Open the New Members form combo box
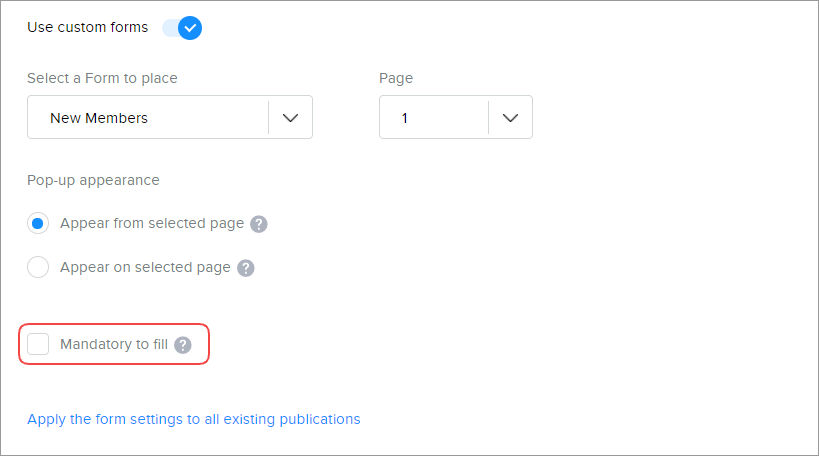The height and width of the screenshot is (456, 819). (148, 118)
